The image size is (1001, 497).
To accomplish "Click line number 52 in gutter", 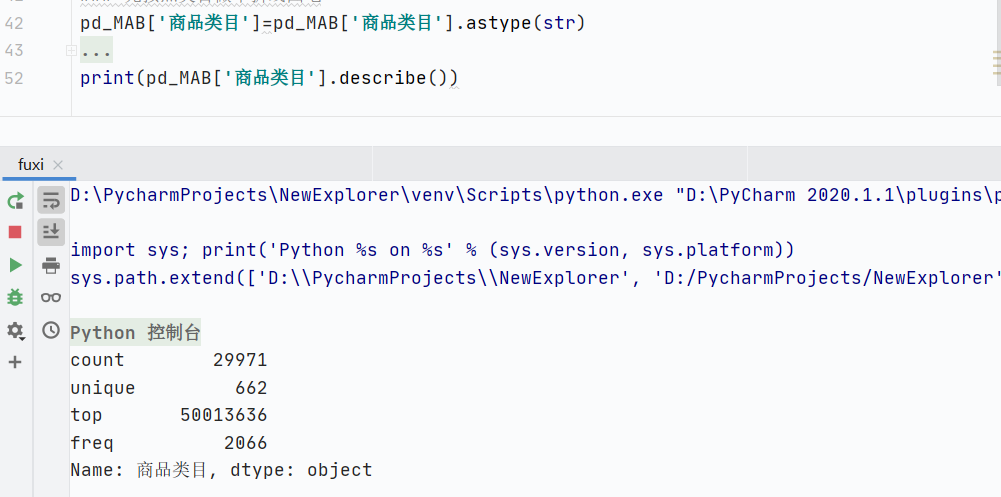I will pyautogui.click(x=14, y=78).
